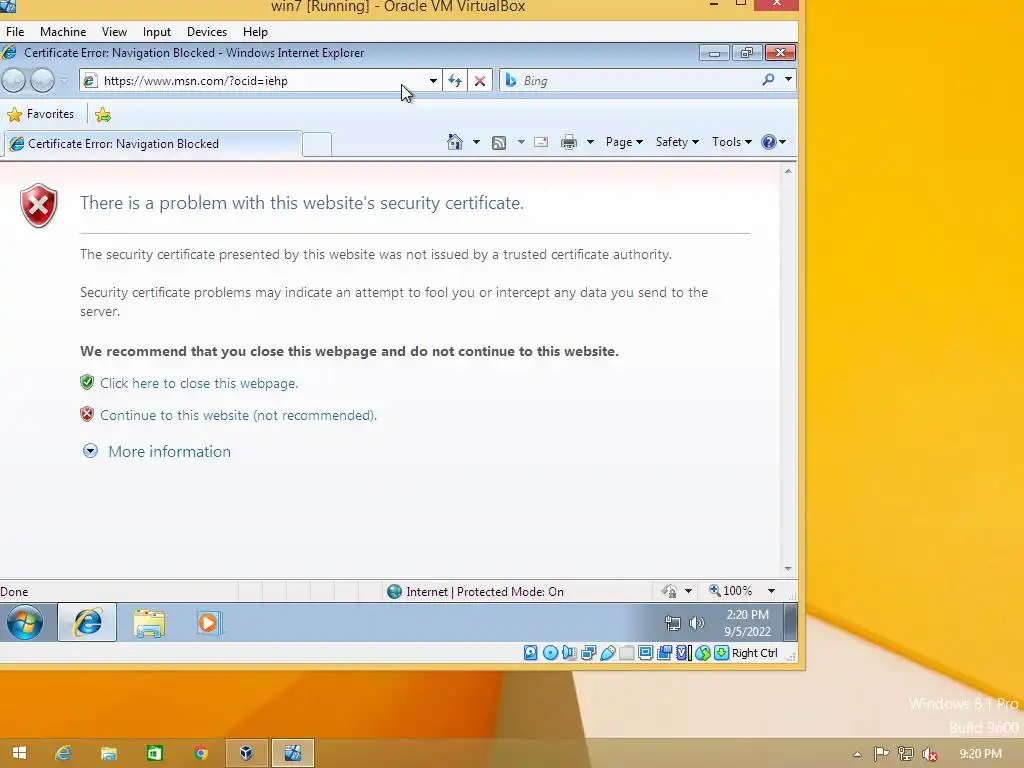The width and height of the screenshot is (1024, 768).
Task: Click the page scrollbar down arrow
Action: click(x=788, y=569)
